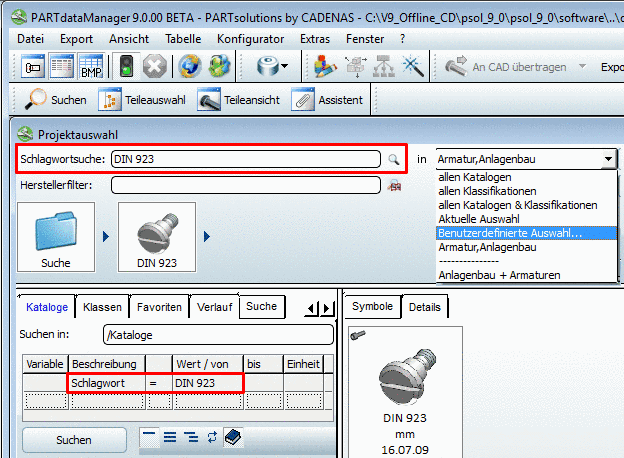Screen dimensions: 624x458
Task: Open the Assistent toolbar item
Action: pyautogui.click(x=327, y=99)
